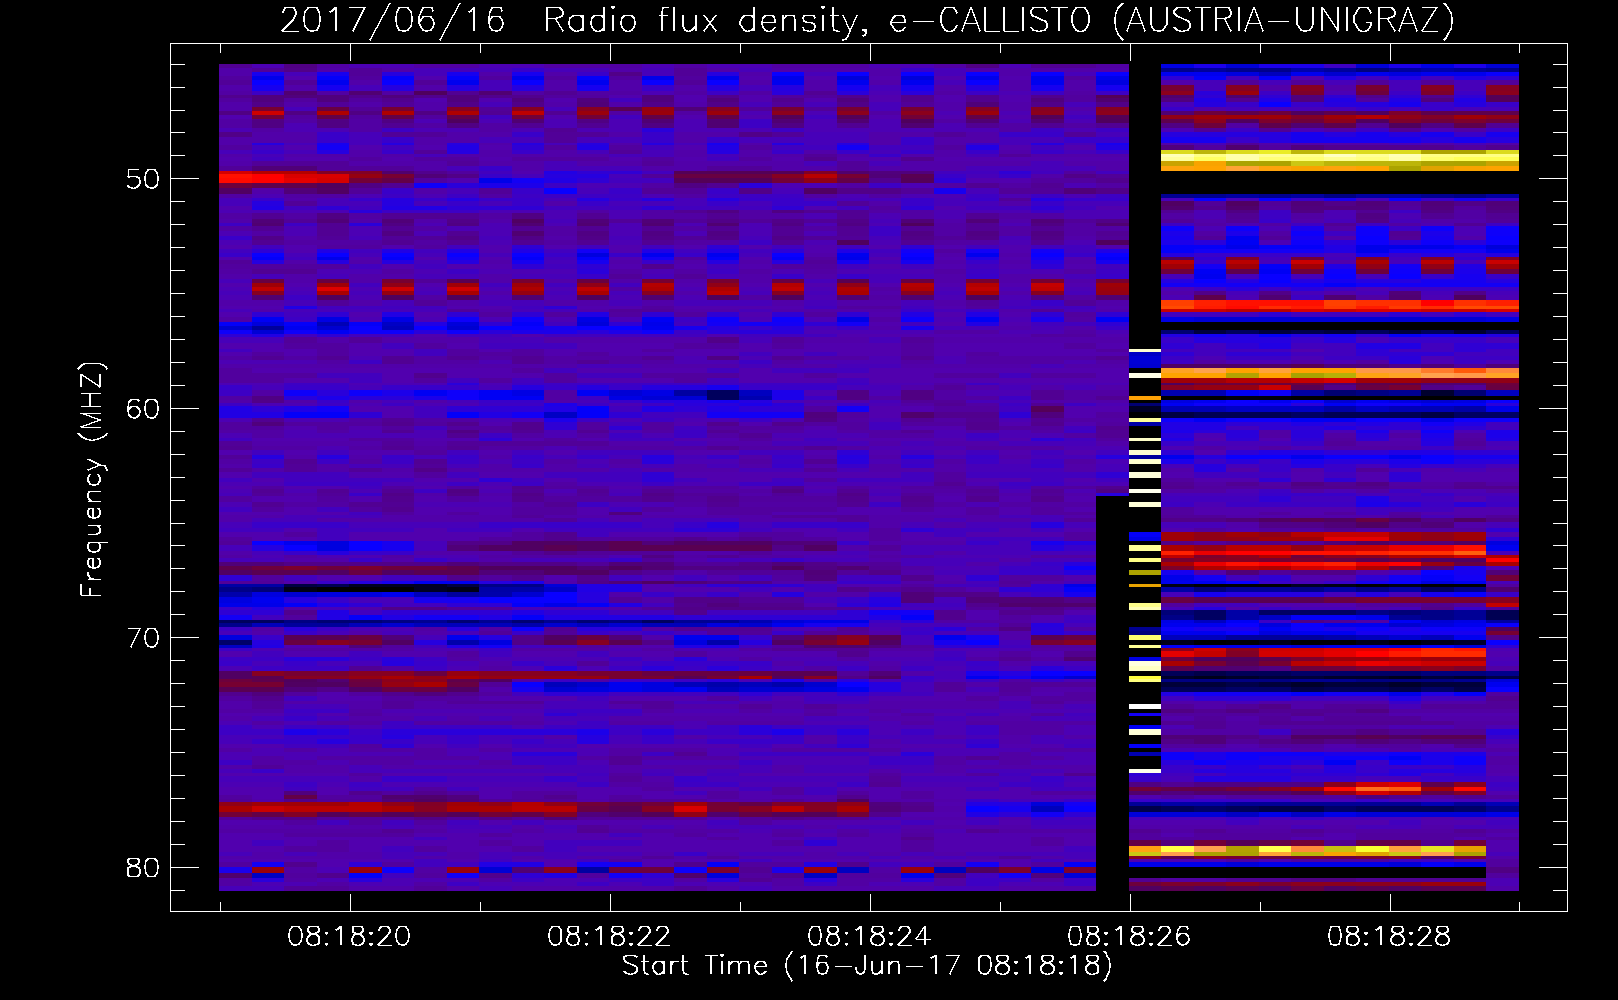Click the 'Frequency (MHZ)' axis label
Image resolution: width=1618 pixels, height=1000 pixels.
(92, 480)
